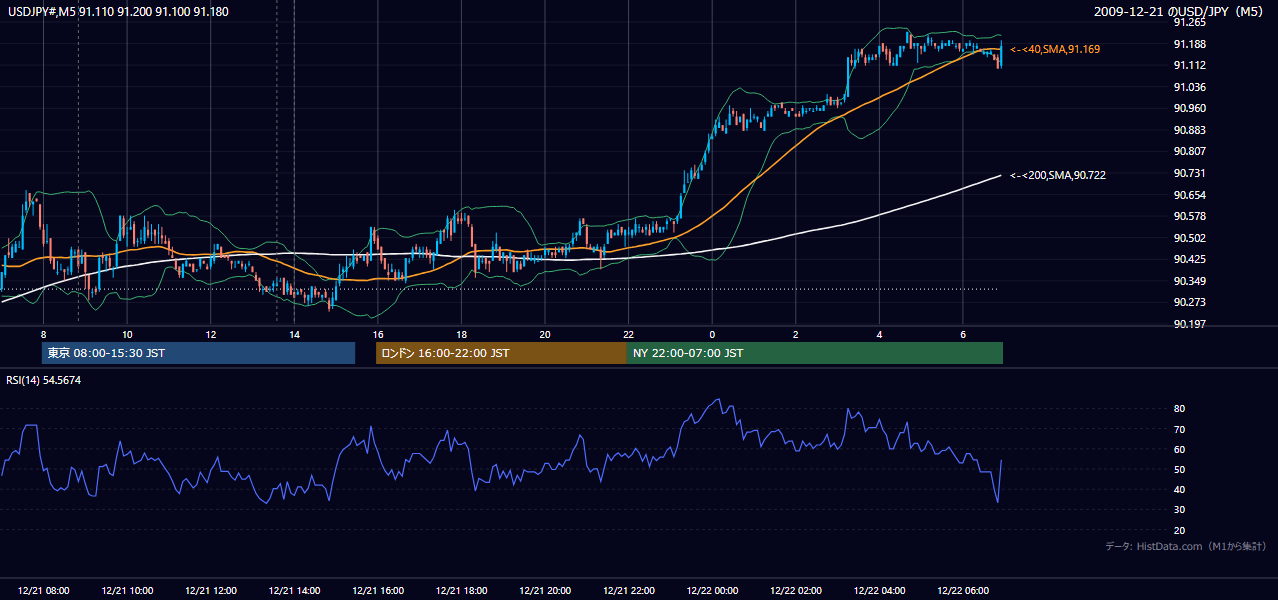Click the 90.578 price axis label
Viewport: 1278px width, 600px height.
[x=1190, y=216]
